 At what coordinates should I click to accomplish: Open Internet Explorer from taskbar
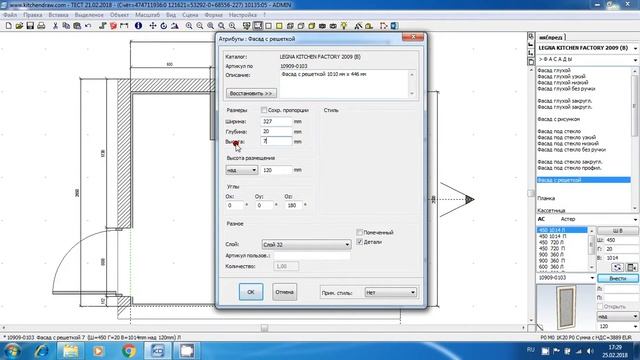pyautogui.click(x=41, y=351)
